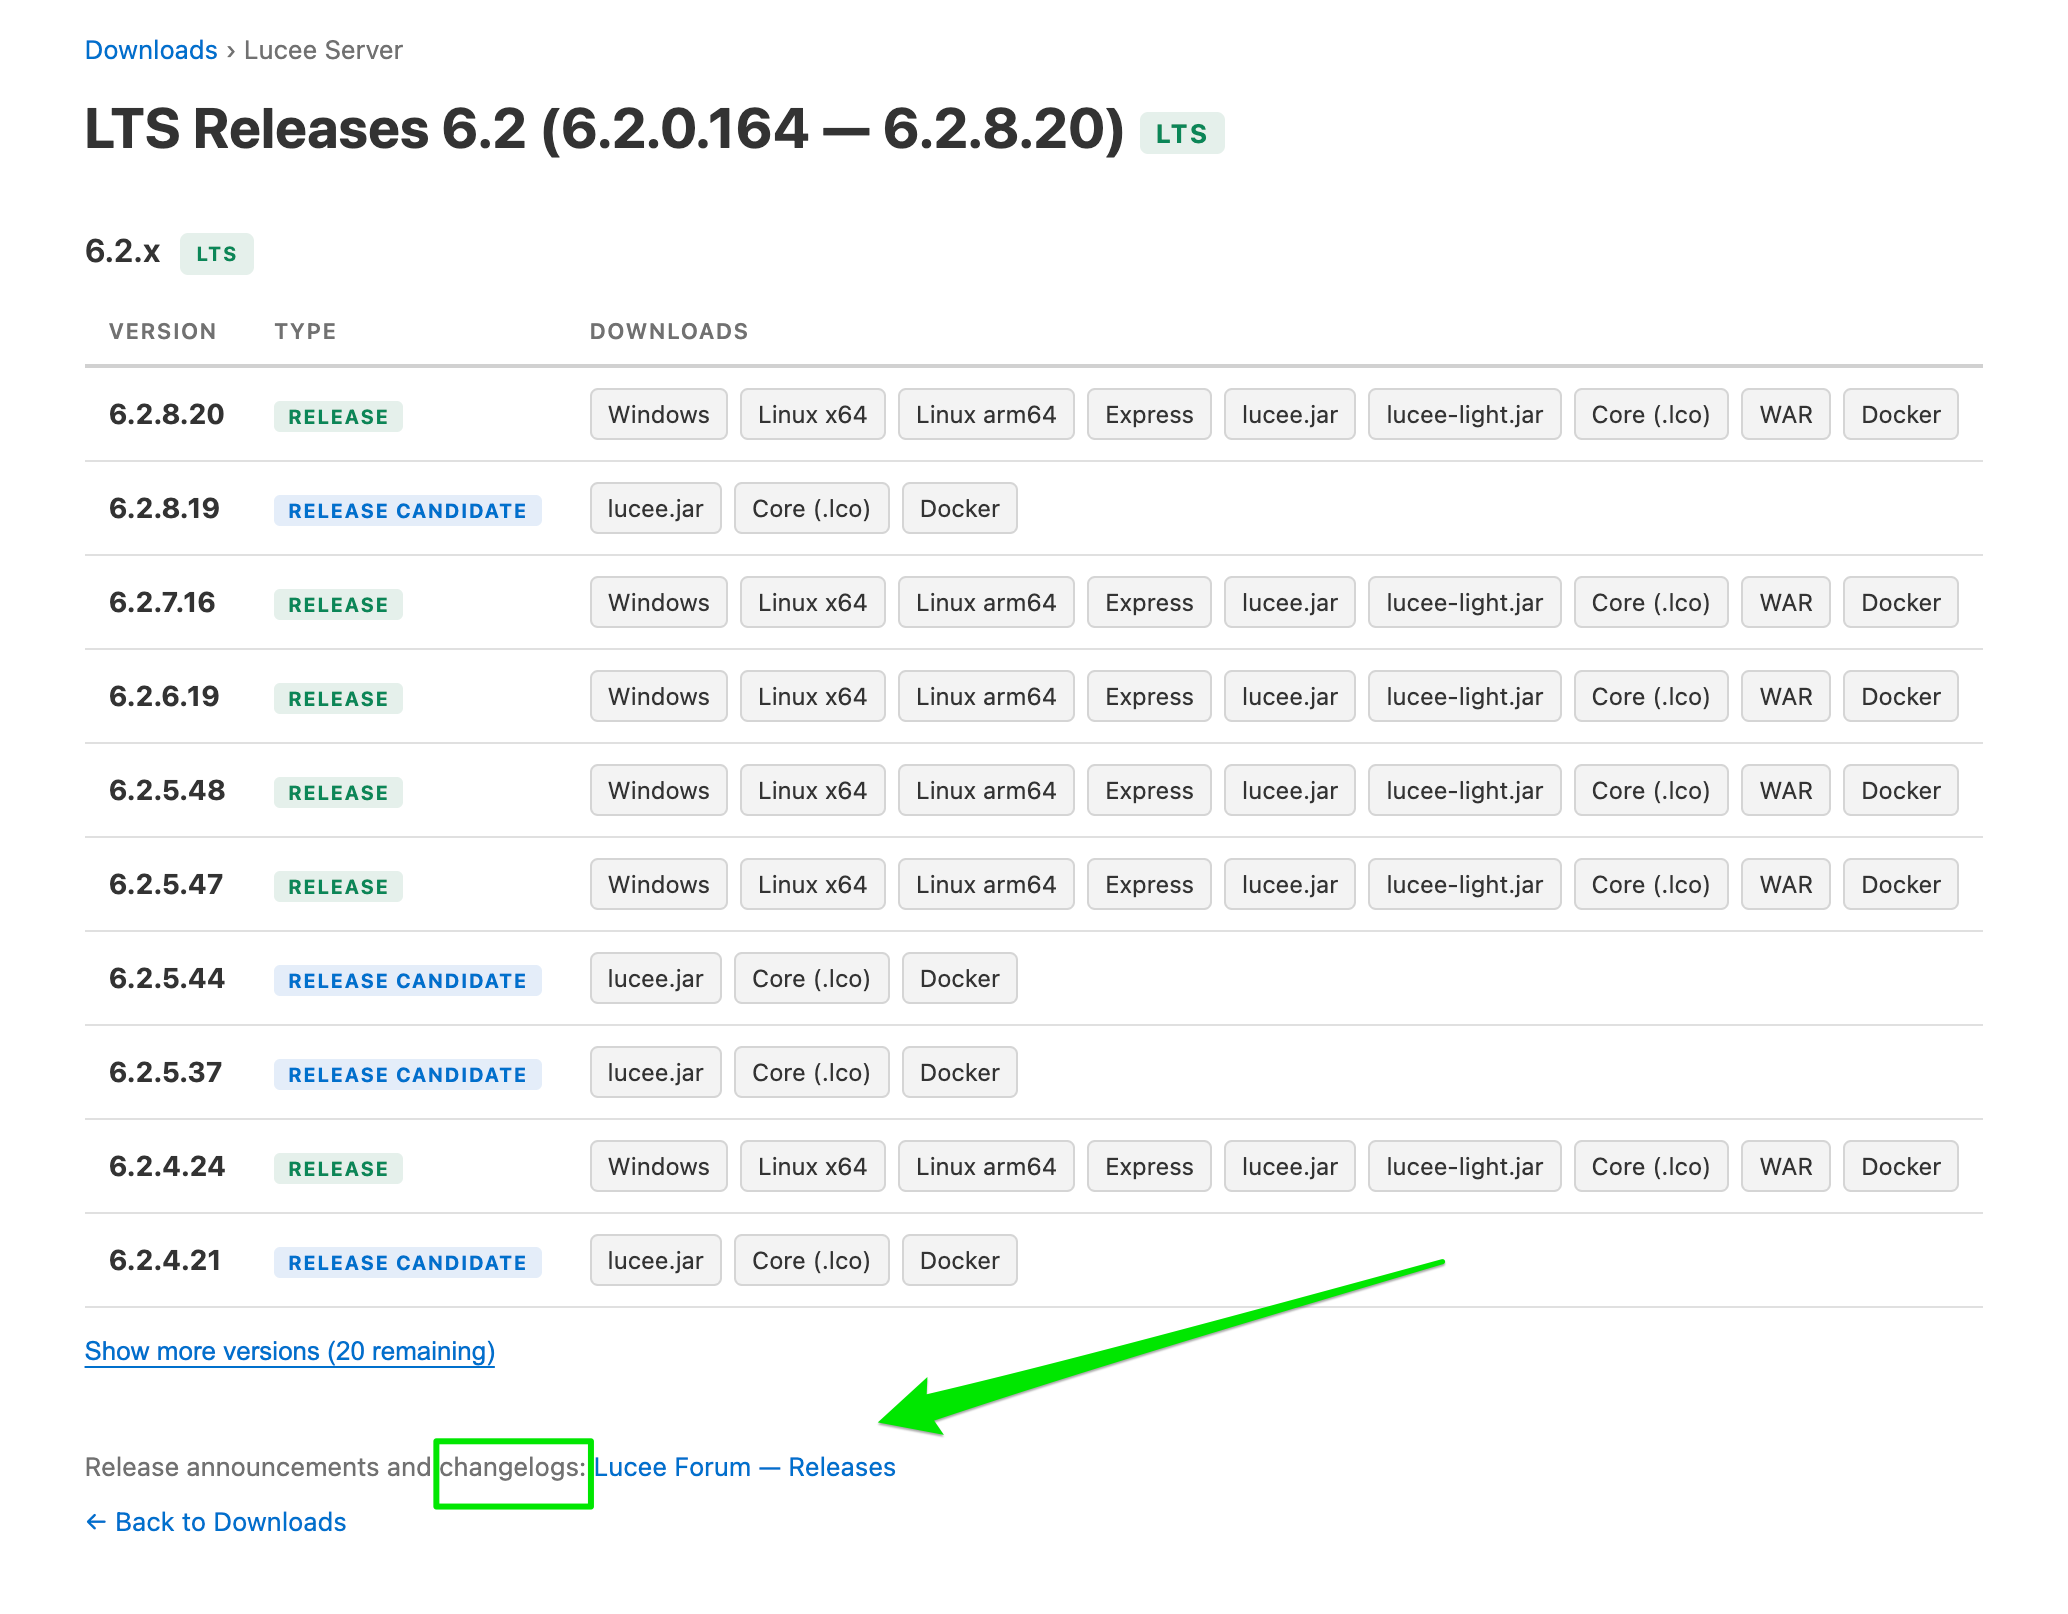This screenshot has width=2068, height=1614.
Task: Download lucee.jar for 6.2.8.20
Action: [x=1290, y=414]
